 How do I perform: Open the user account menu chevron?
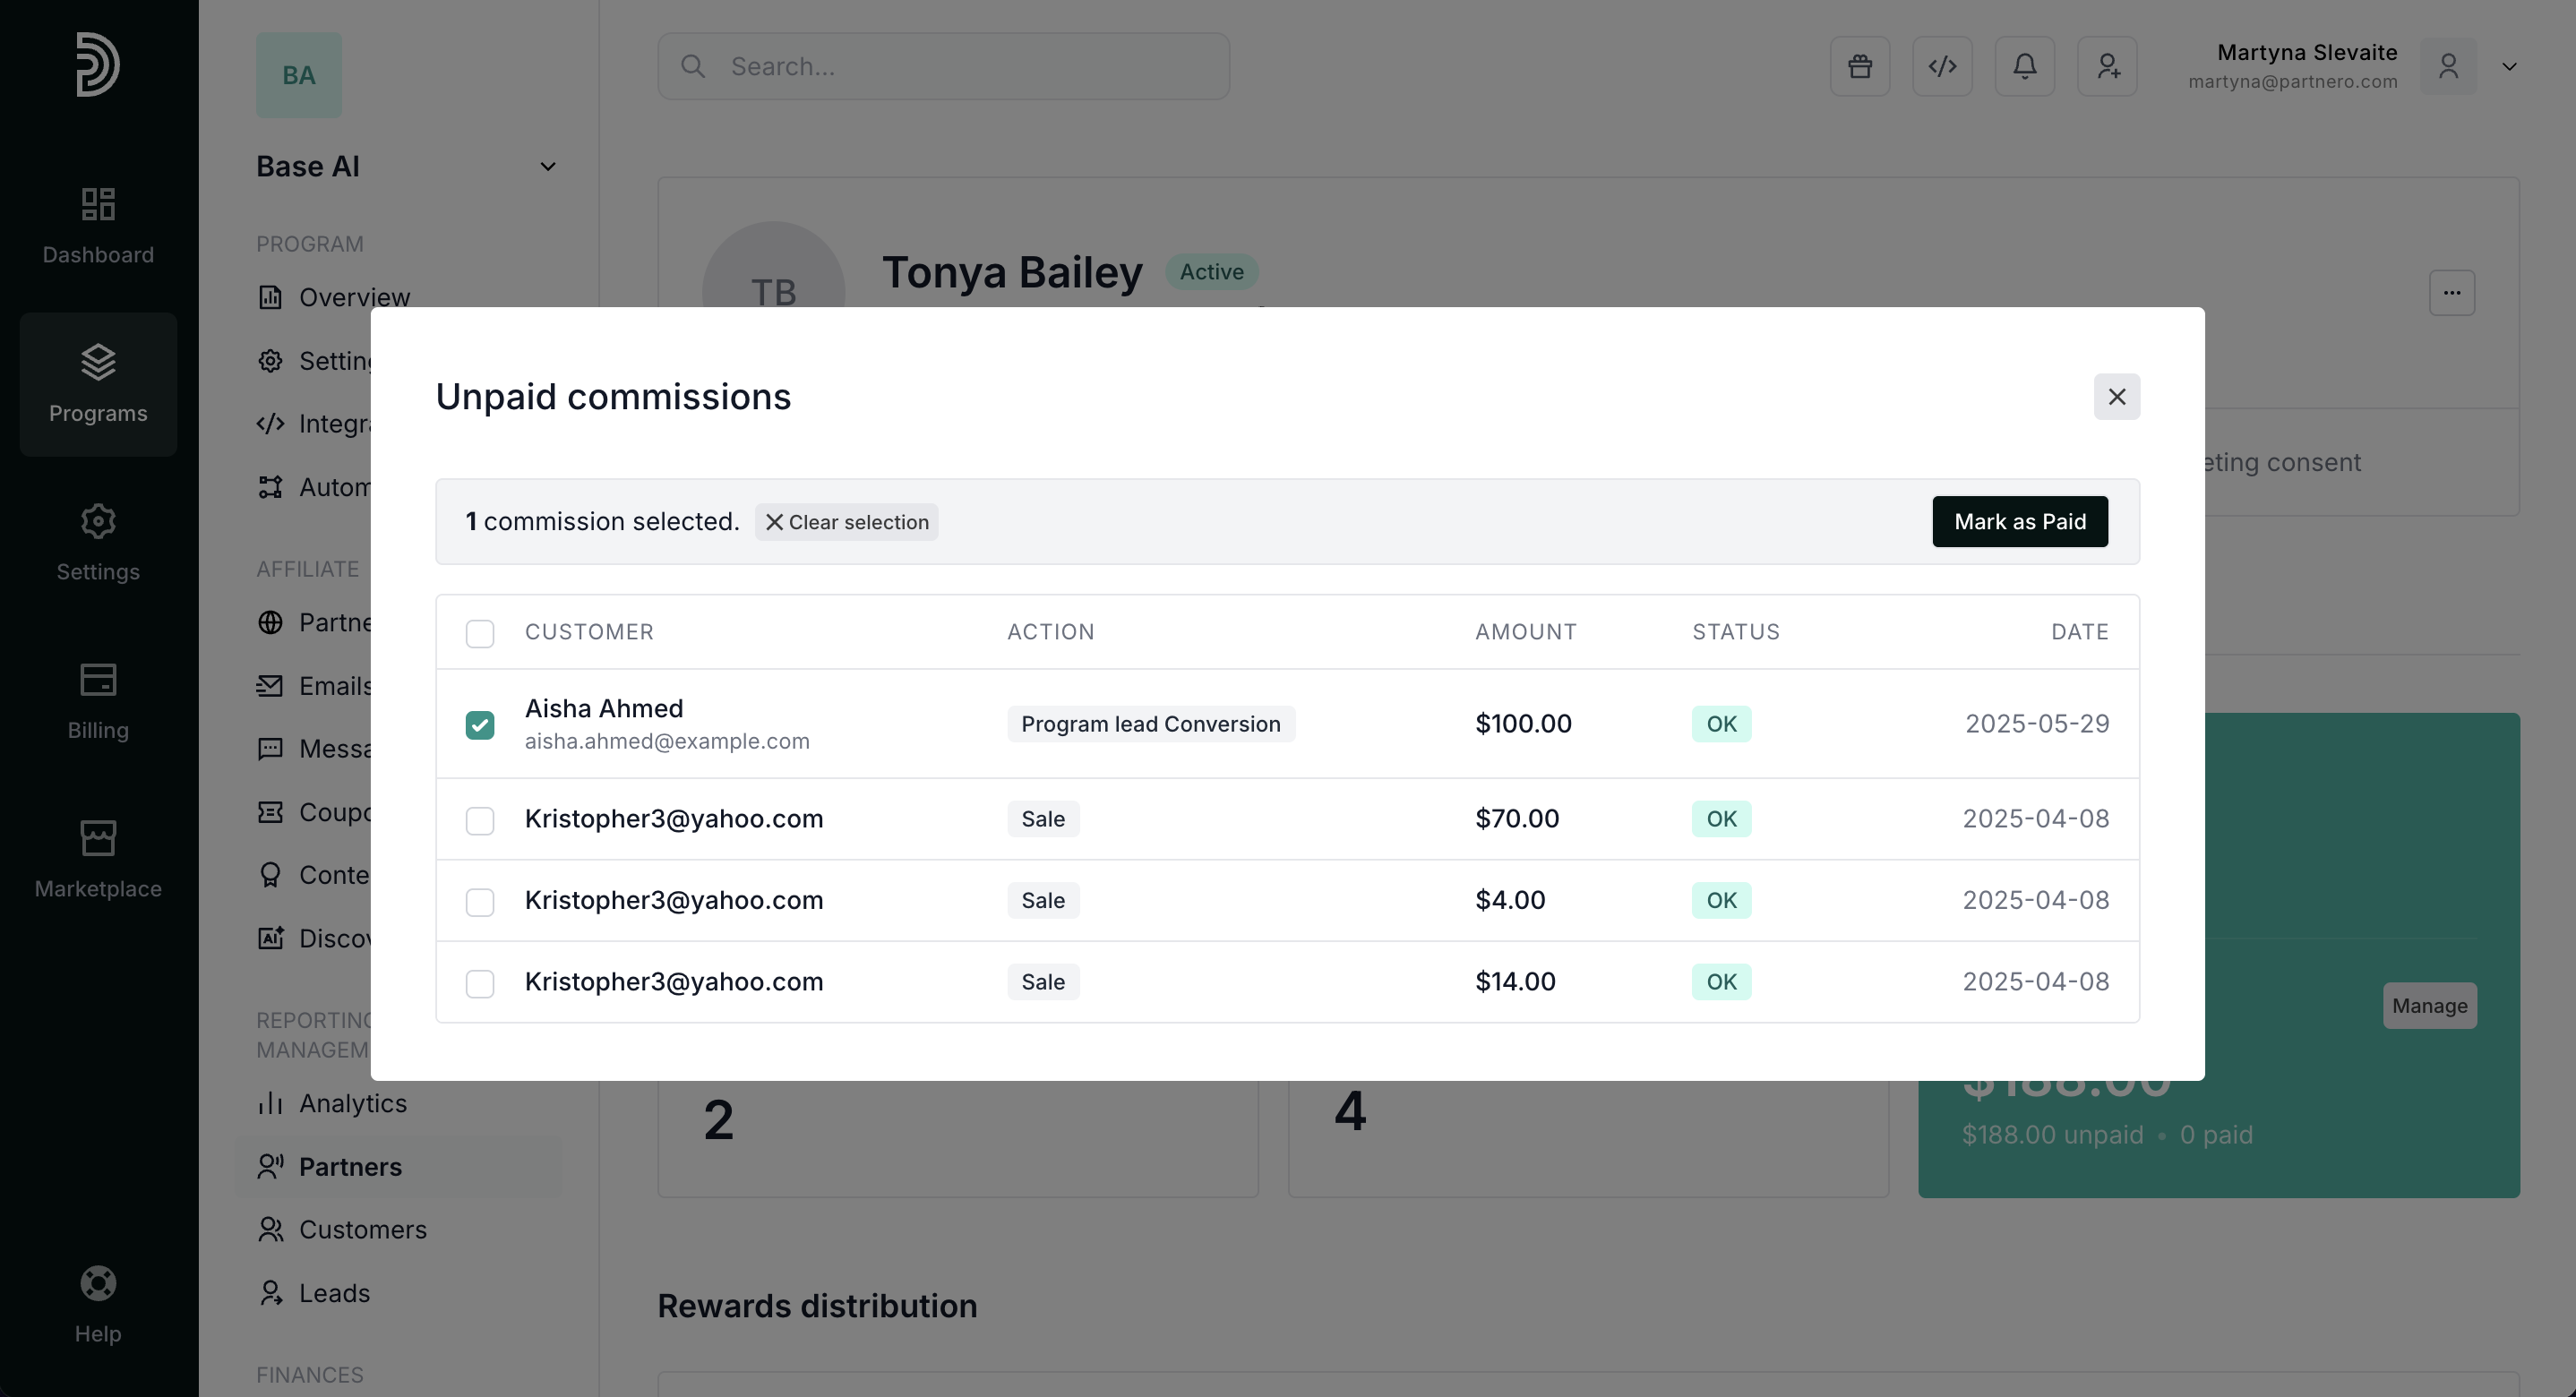(2509, 67)
